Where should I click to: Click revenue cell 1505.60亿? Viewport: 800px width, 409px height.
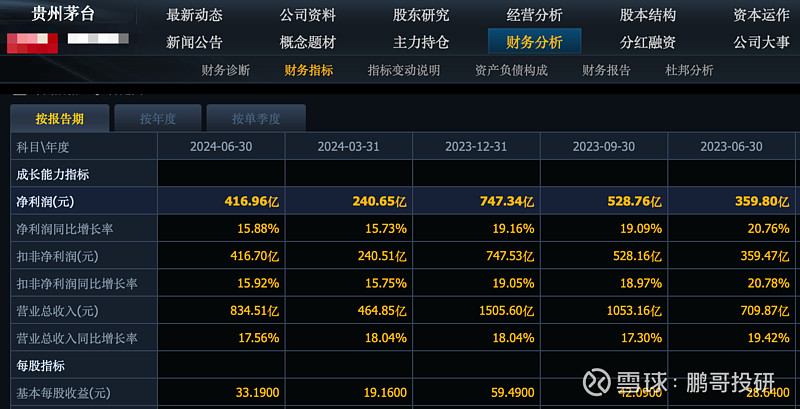click(x=505, y=311)
